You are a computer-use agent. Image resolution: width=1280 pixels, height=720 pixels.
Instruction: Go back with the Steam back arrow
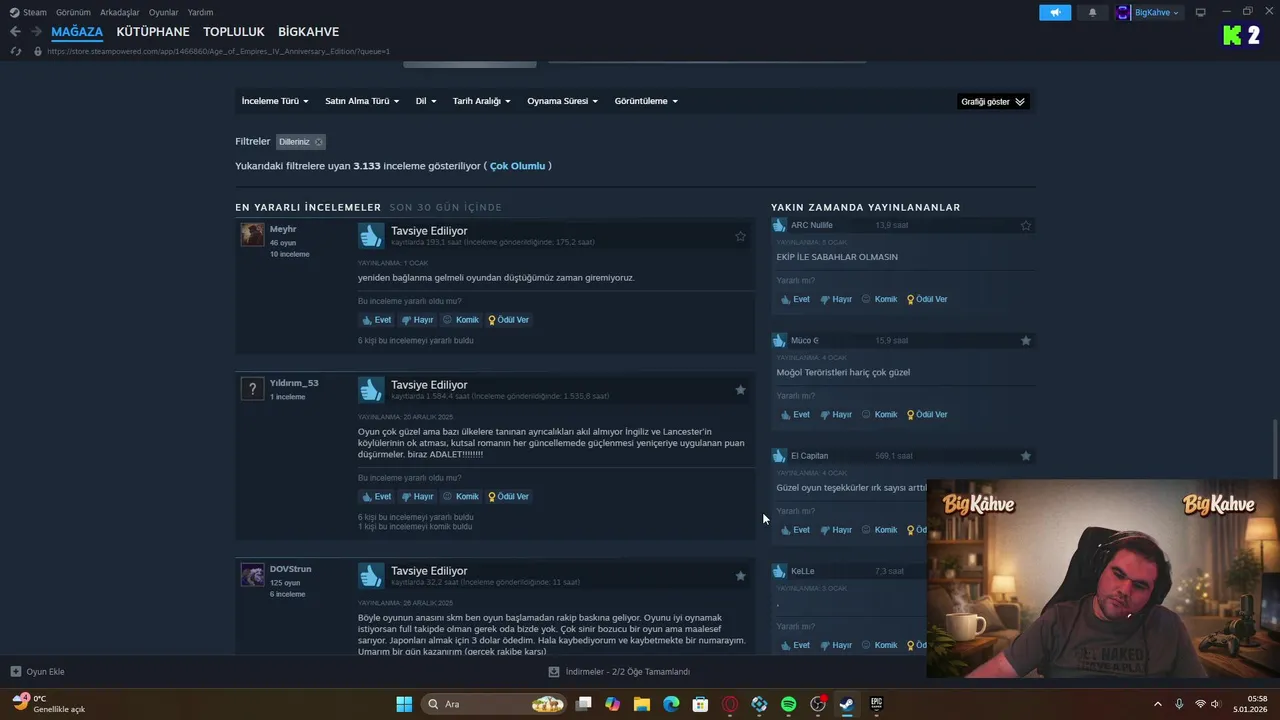15,32
